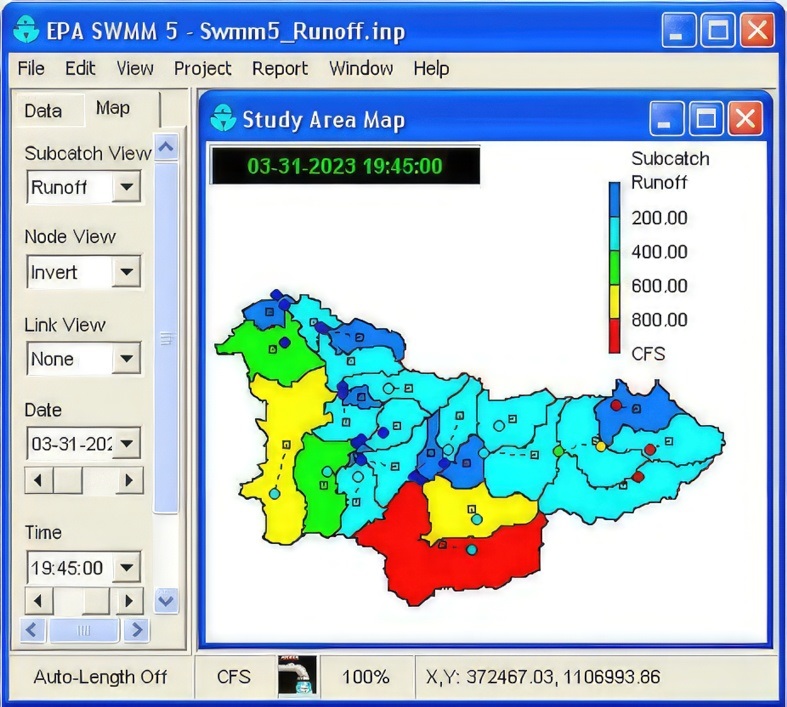Click the CFS flow units status
The width and height of the screenshot is (787, 707).
(x=233, y=676)
